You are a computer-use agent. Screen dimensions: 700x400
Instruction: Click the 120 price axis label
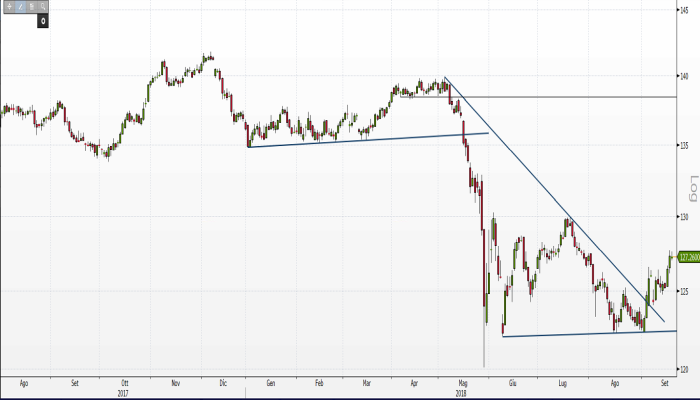[686, 369]
